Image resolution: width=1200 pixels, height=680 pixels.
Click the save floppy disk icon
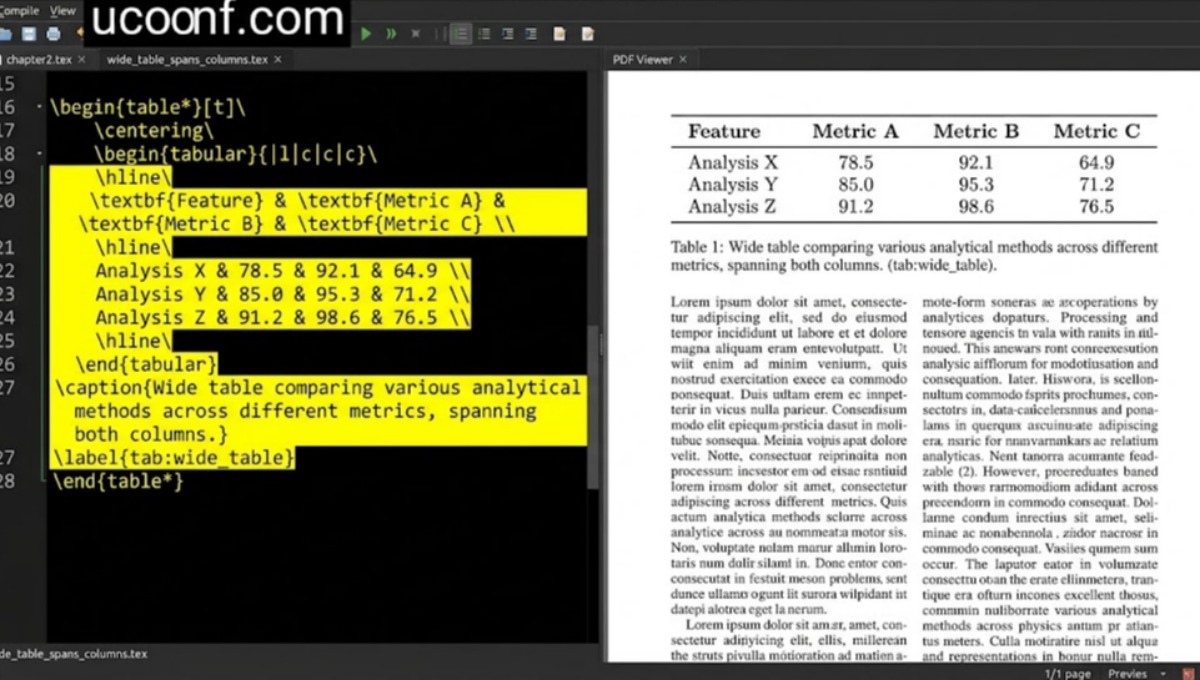[x=29, y=34]
